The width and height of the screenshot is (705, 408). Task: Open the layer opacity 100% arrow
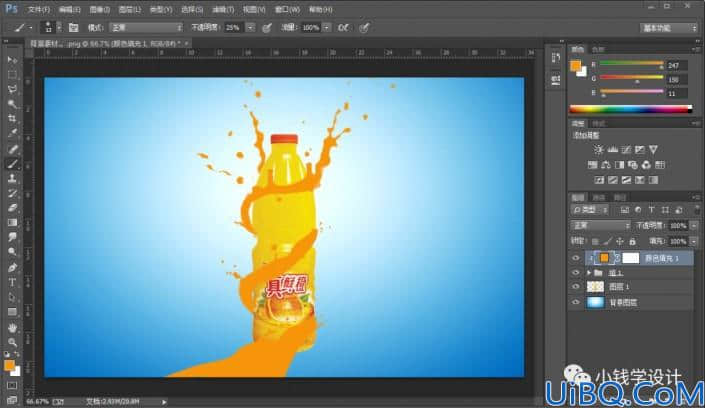[x=694, y=225]
